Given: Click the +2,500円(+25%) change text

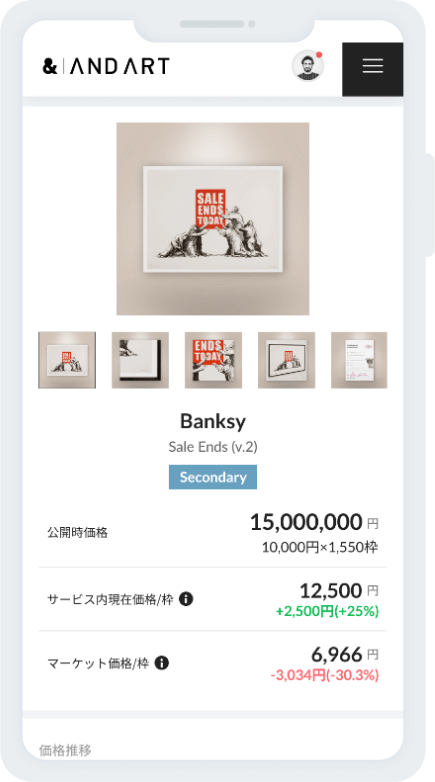Looking at the screenshot, I should click(327, 611).
